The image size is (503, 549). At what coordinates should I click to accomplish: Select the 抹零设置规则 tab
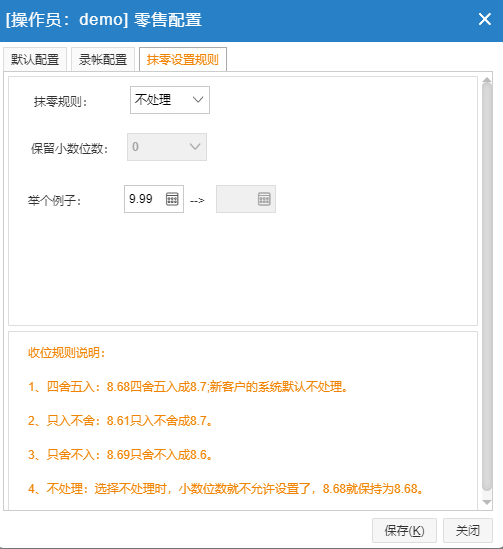click(183, 60)
